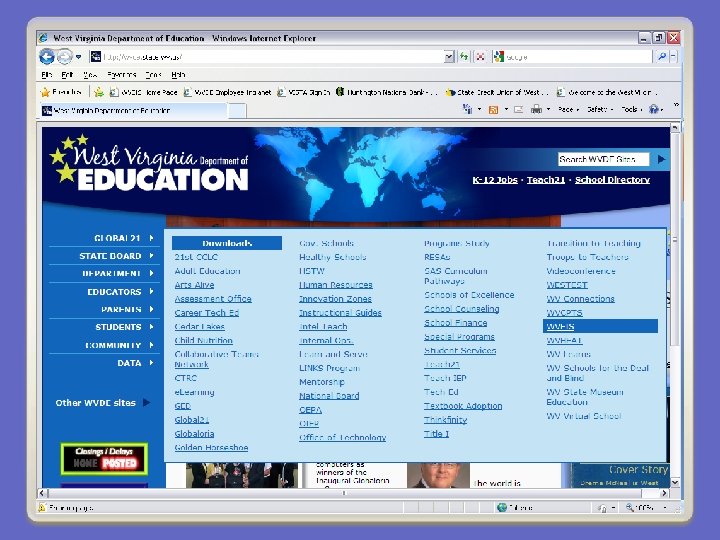Click the site search go arrow
This screenshot has width=720, height=540.
661,159
